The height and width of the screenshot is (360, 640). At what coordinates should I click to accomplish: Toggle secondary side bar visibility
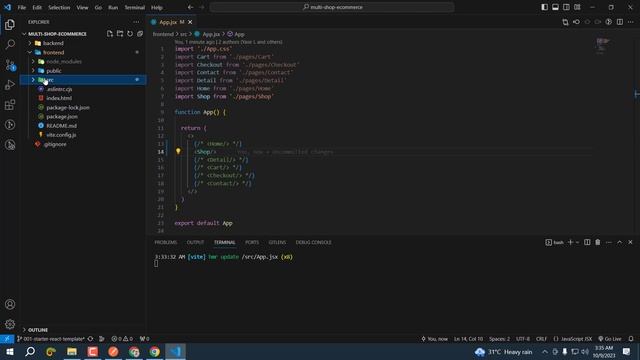567,7
